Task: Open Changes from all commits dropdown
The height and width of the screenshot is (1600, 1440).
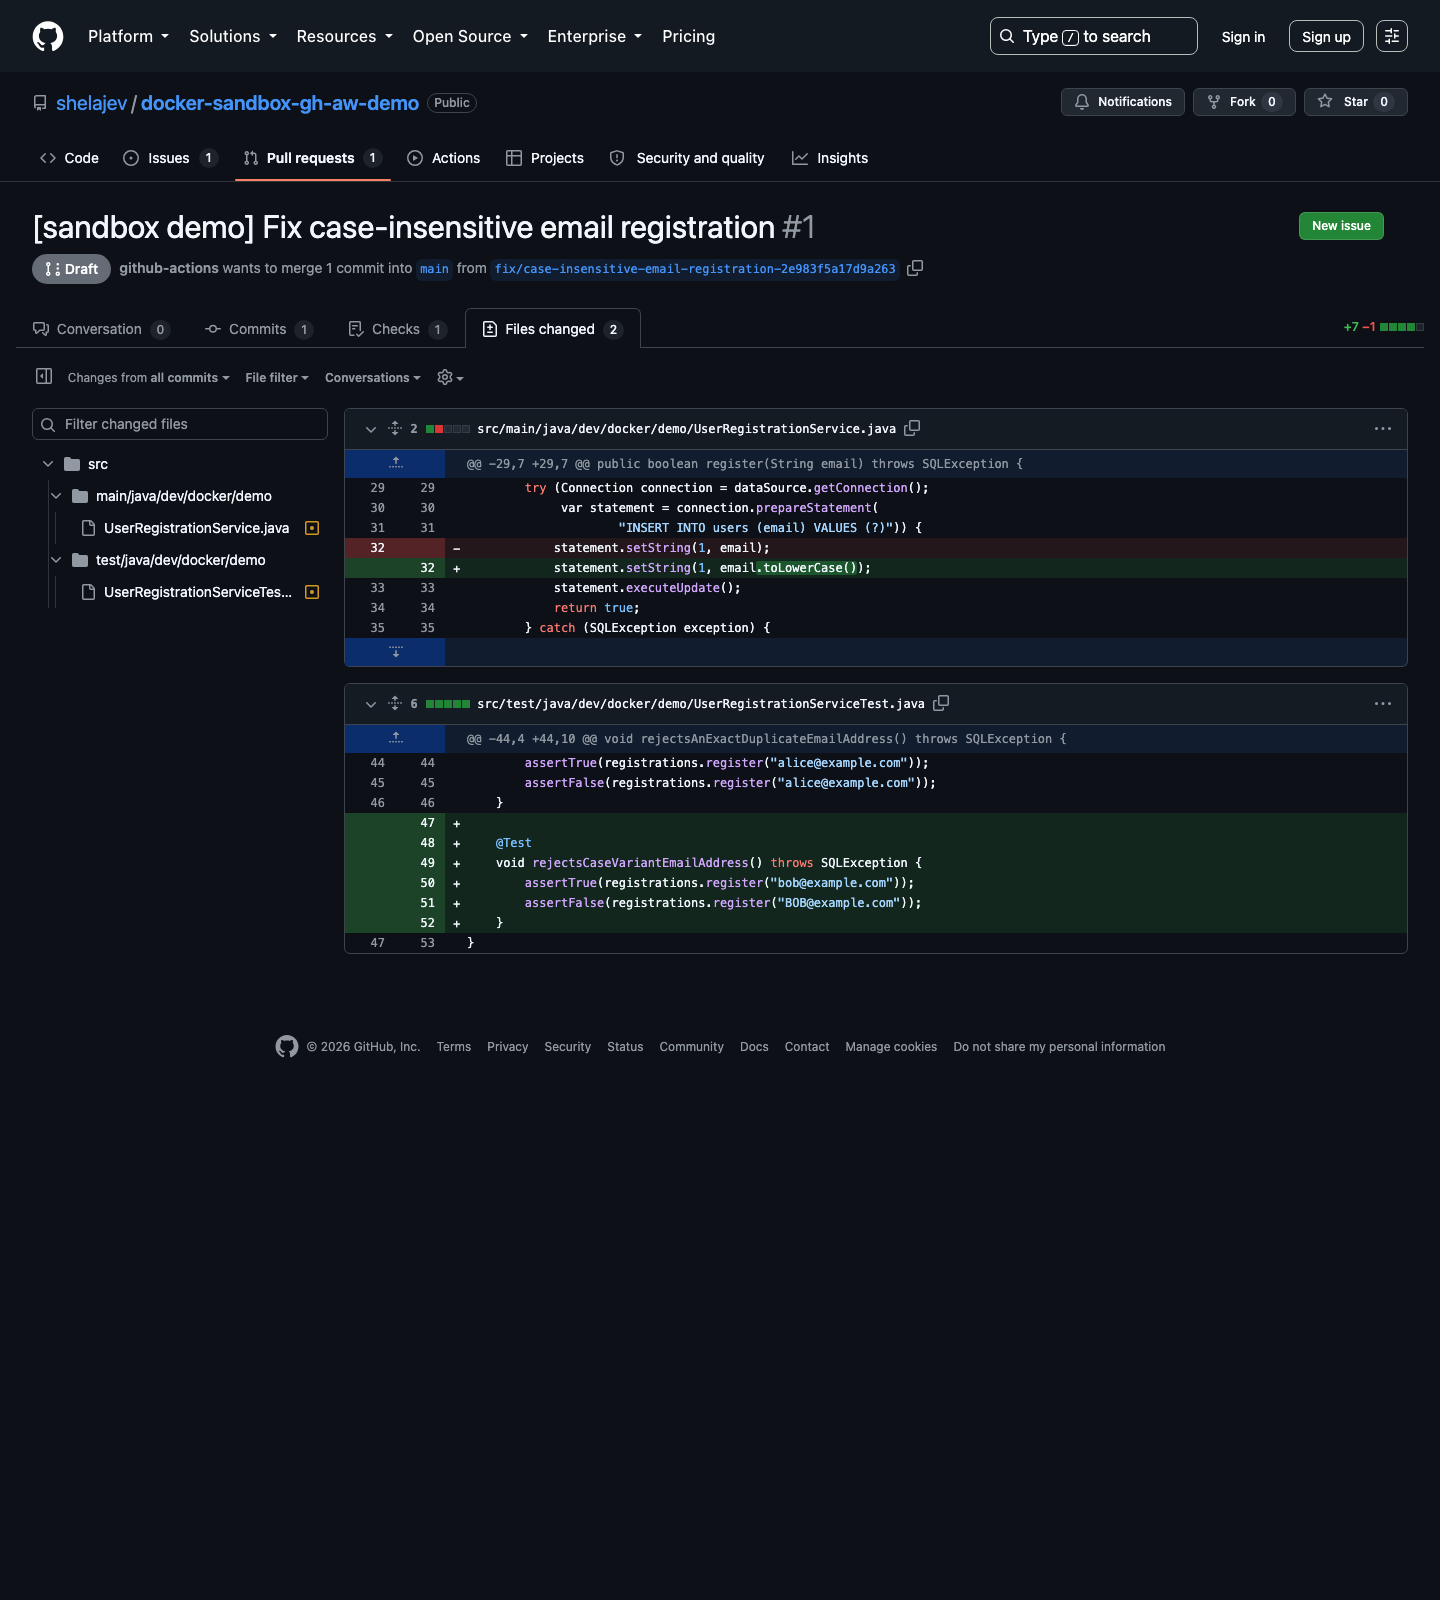Action: 149,378
